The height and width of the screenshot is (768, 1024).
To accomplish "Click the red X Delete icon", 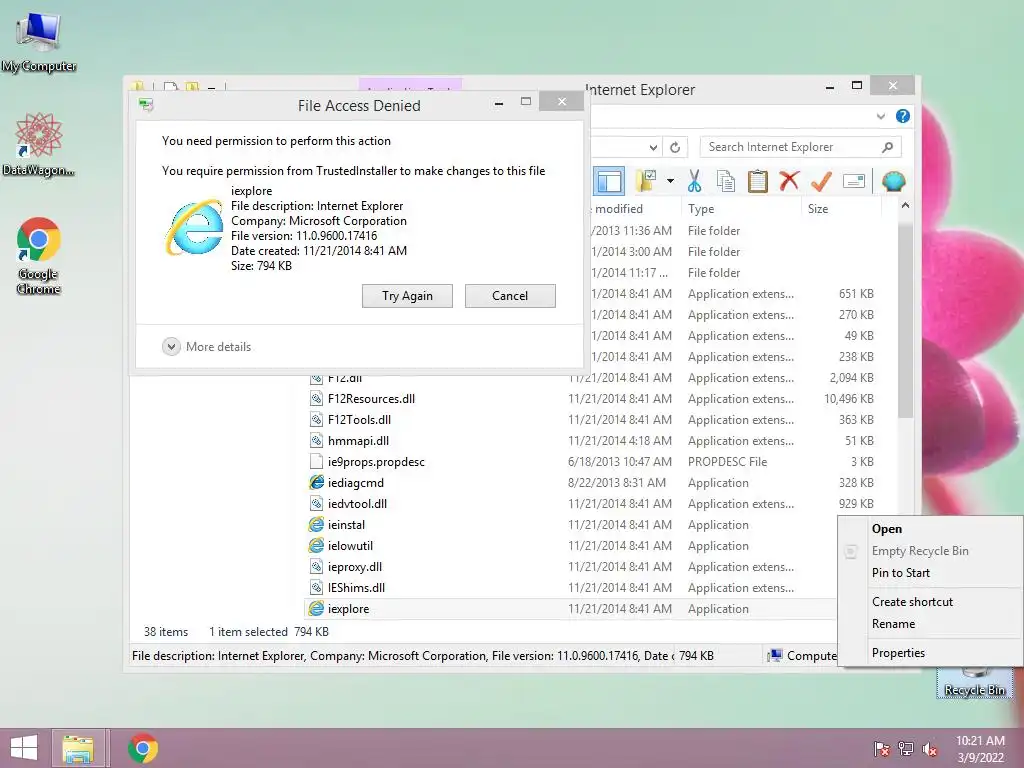I will click(789, 180).
